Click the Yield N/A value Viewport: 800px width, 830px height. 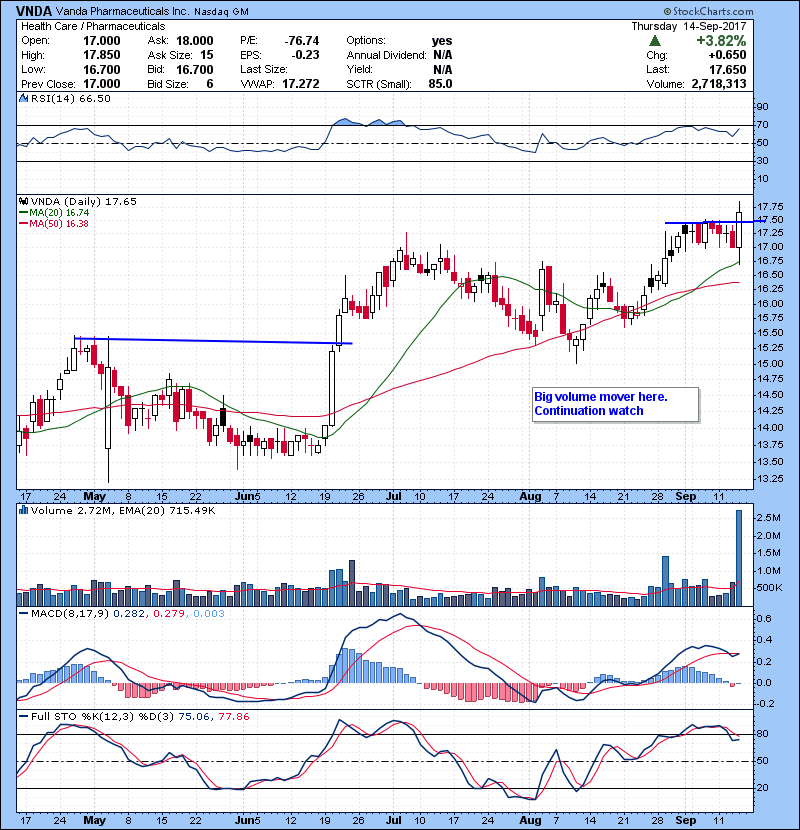click(443, 69)
